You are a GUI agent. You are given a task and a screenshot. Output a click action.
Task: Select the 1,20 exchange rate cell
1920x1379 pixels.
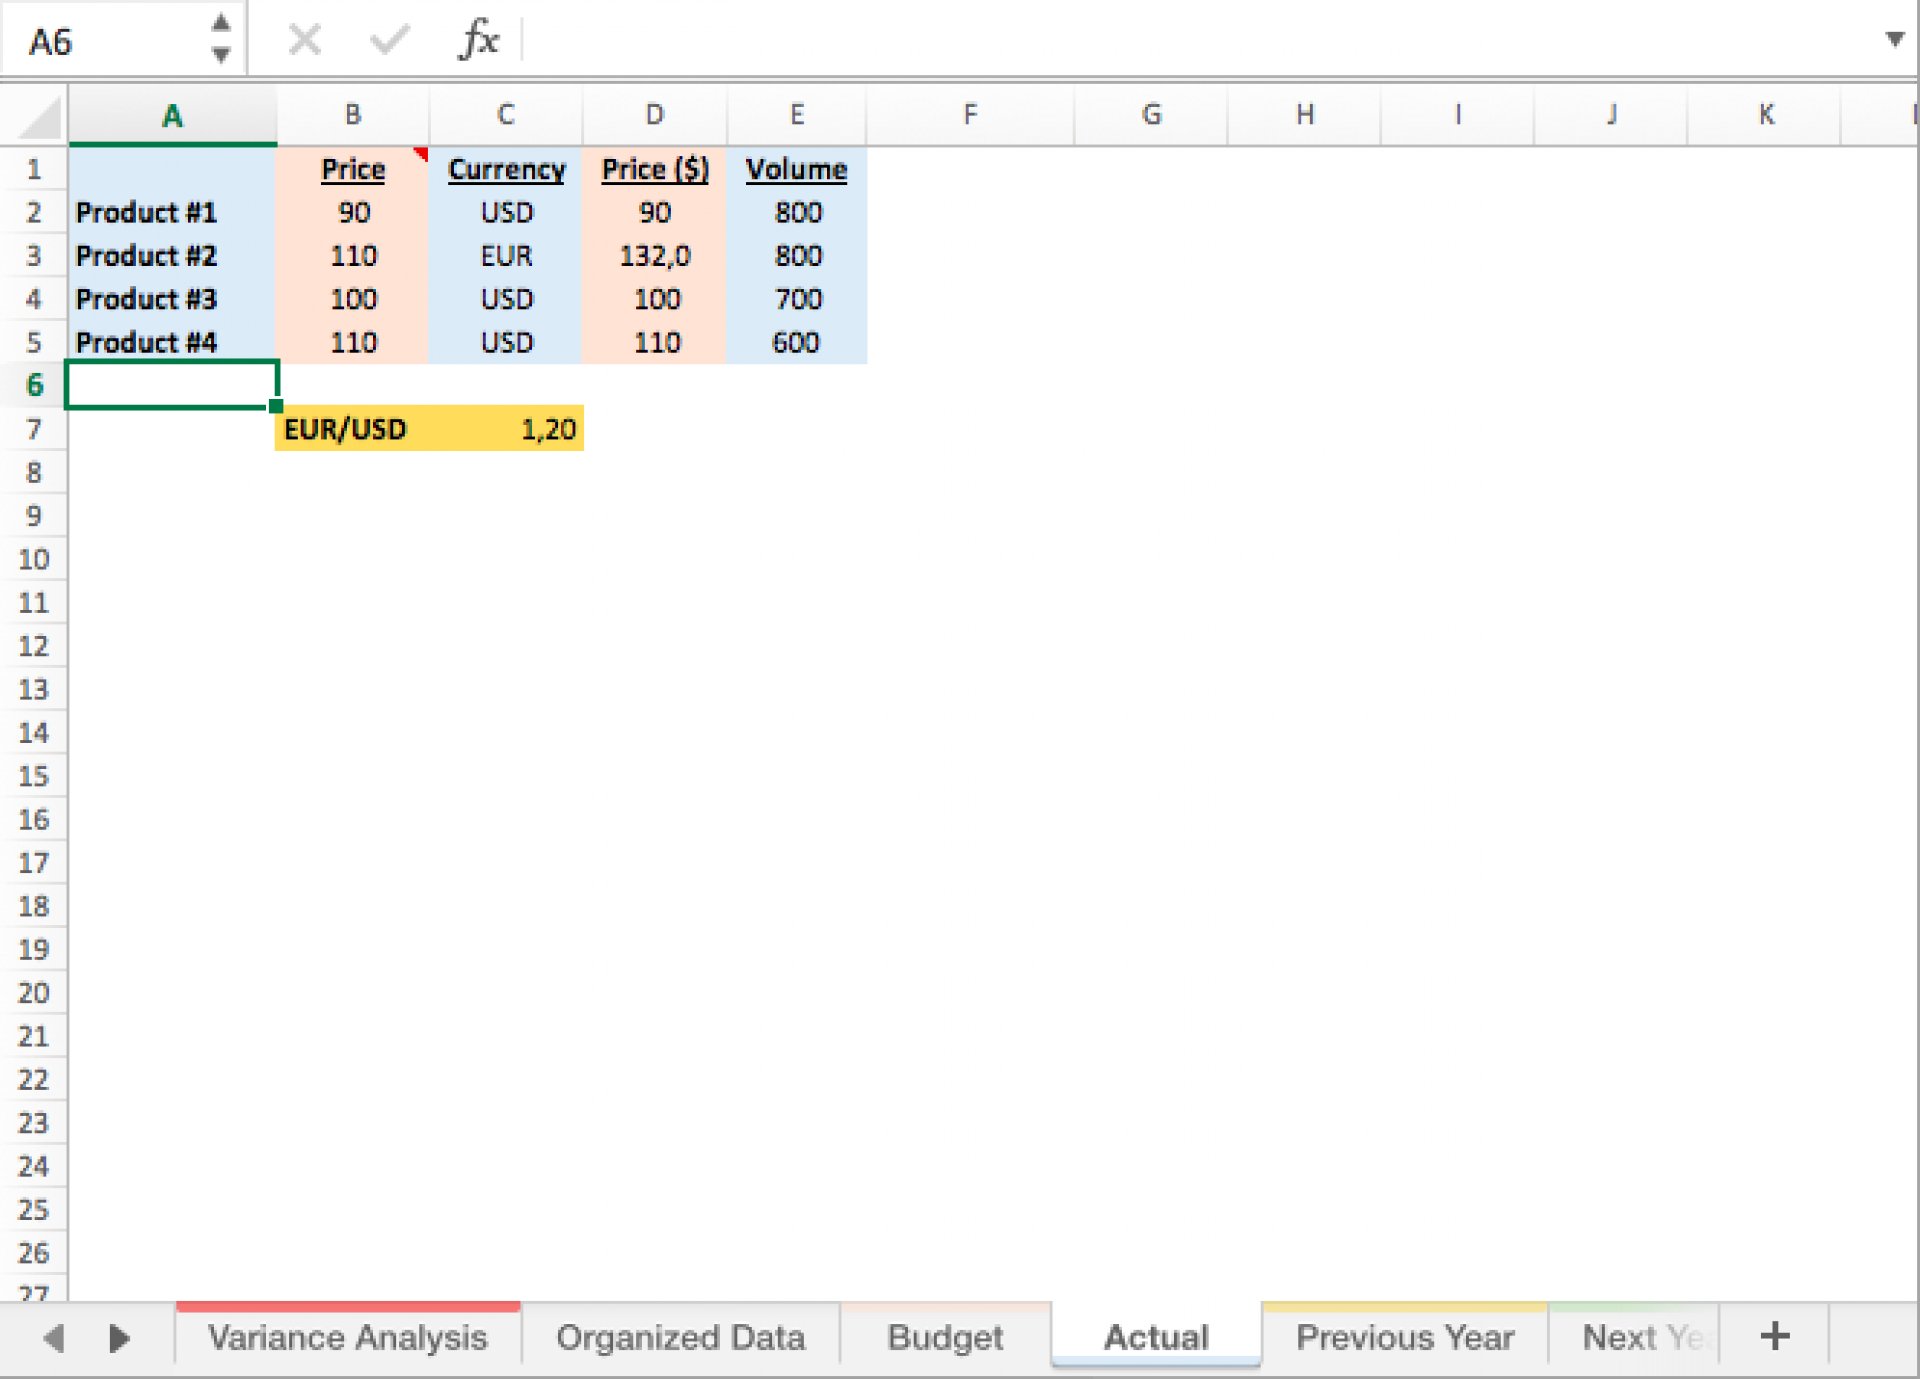click(506, 429)
